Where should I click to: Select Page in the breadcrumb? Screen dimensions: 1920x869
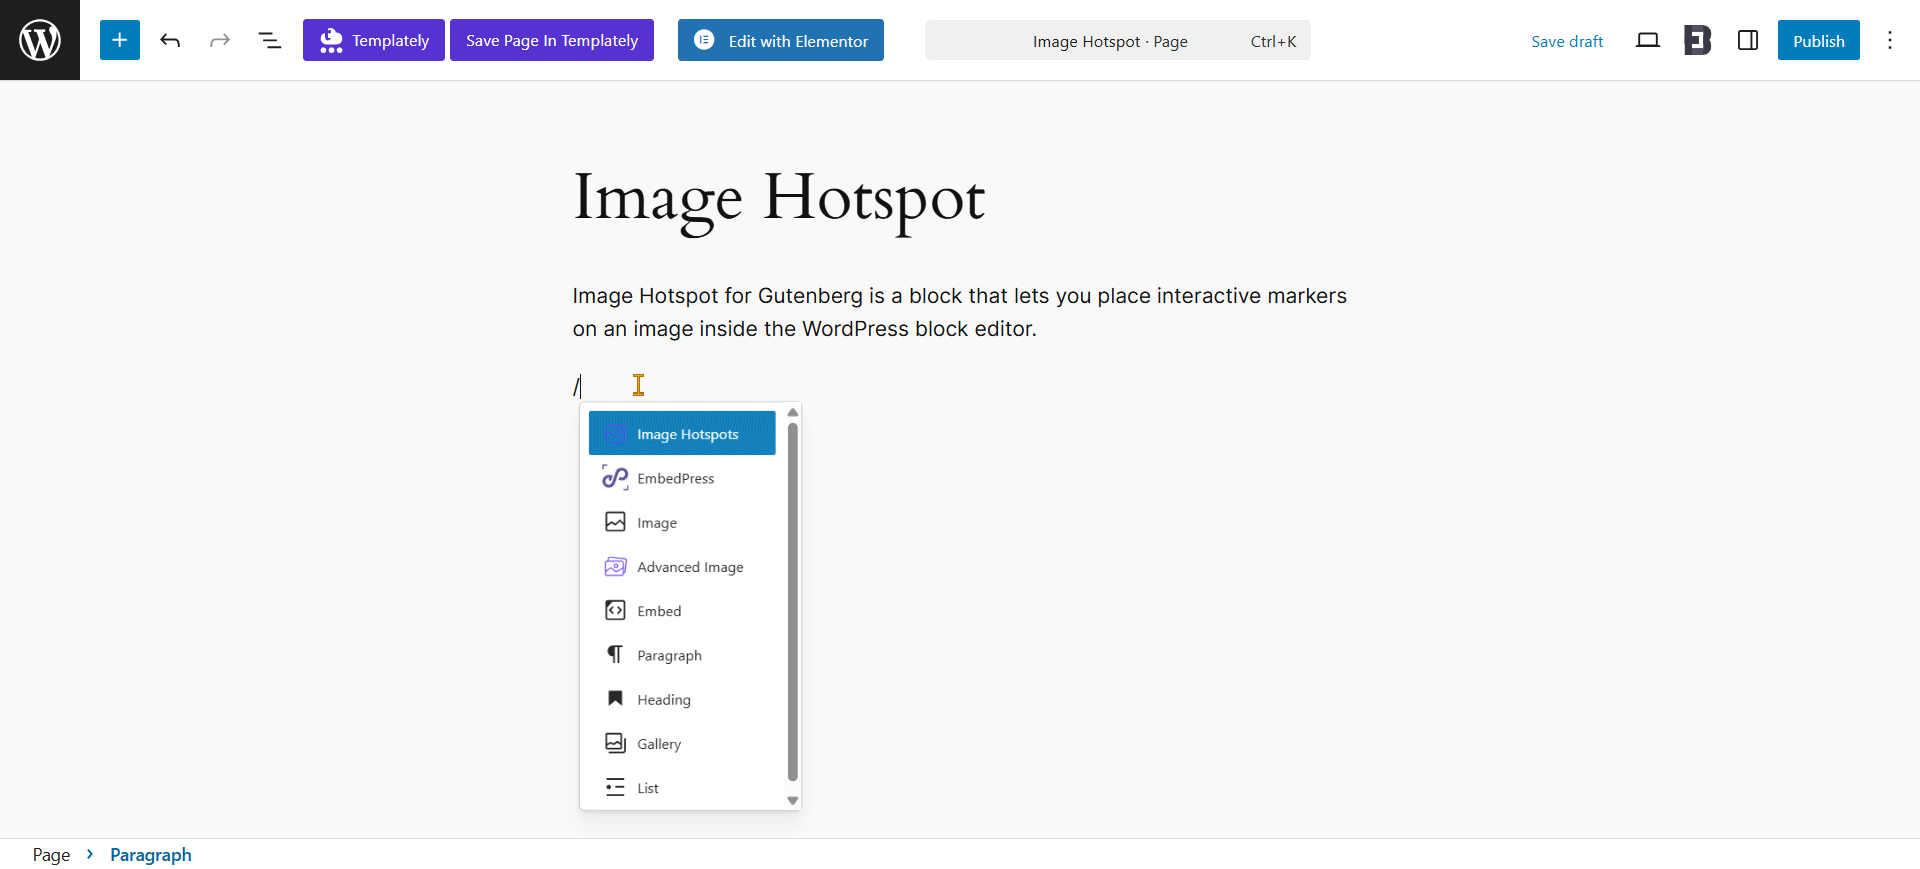51,854
